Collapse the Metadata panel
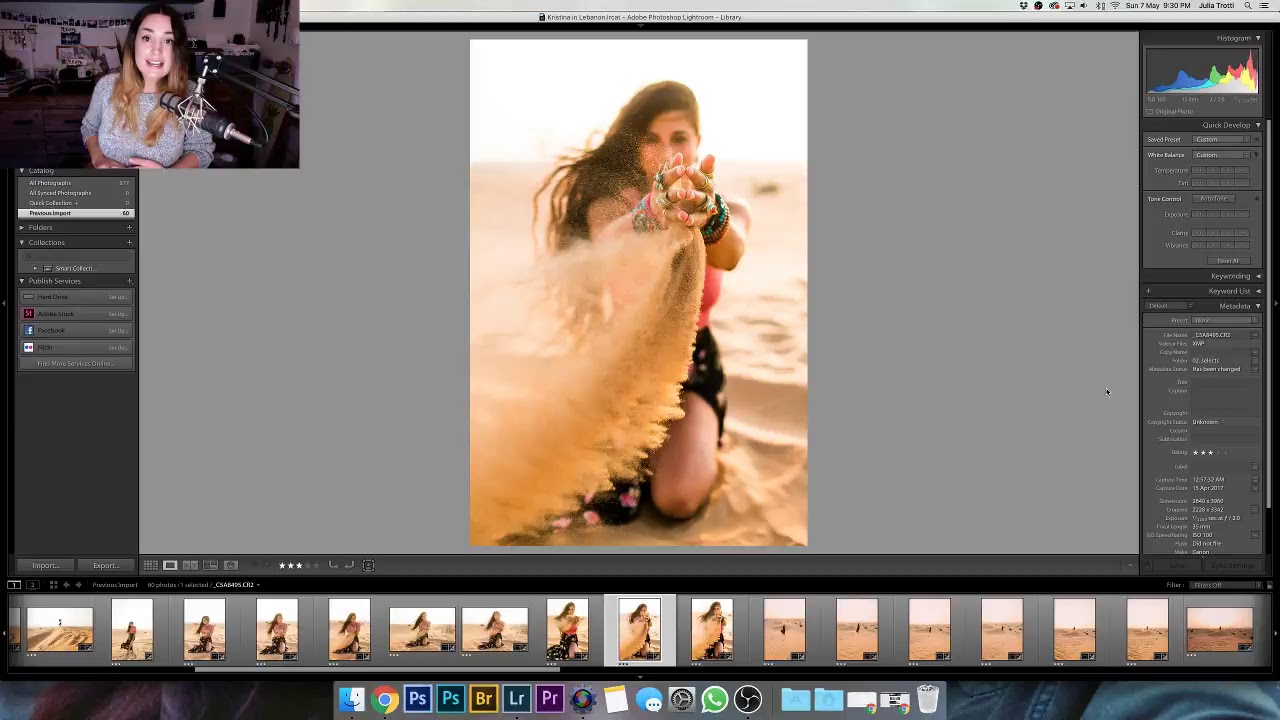1280x720 pixels. pos(1258,306)
